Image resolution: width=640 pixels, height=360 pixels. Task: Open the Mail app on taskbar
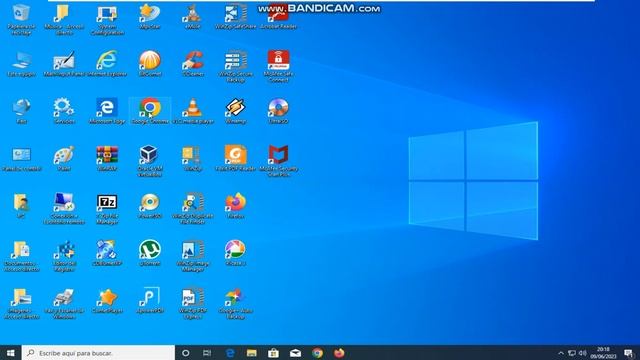pyautogui.click(x=296, y=353)
